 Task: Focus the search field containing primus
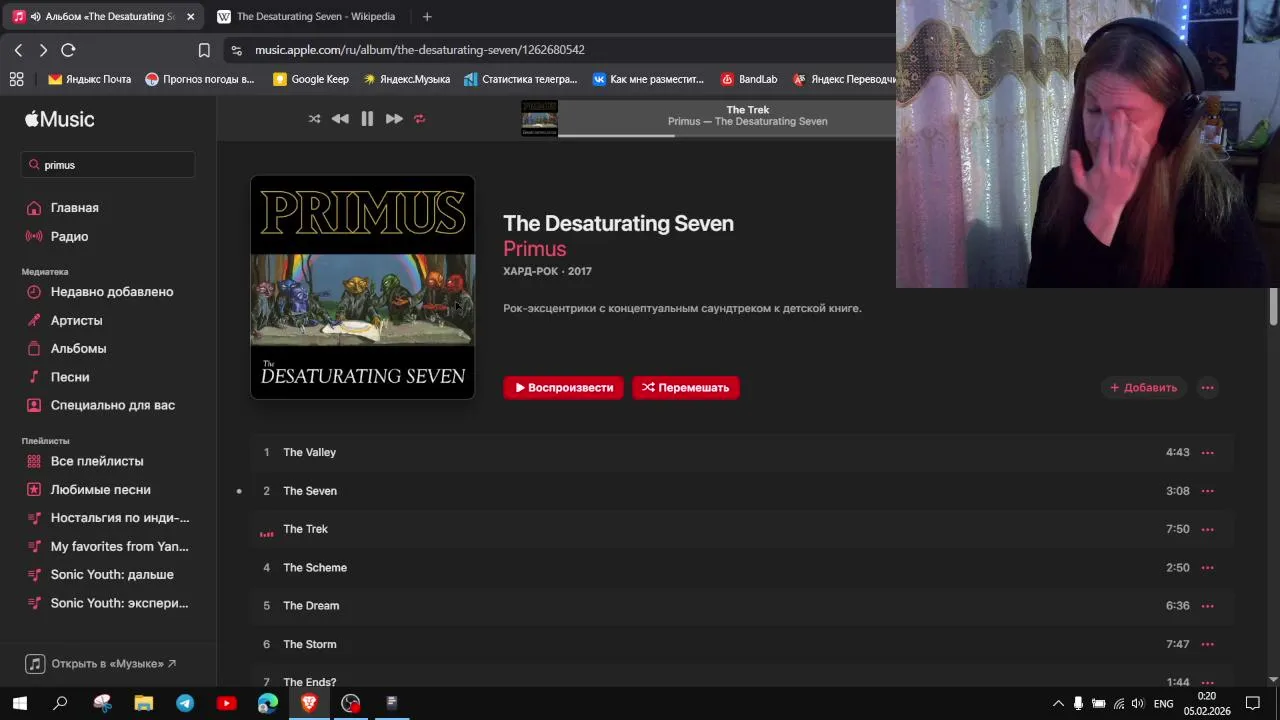108,165
